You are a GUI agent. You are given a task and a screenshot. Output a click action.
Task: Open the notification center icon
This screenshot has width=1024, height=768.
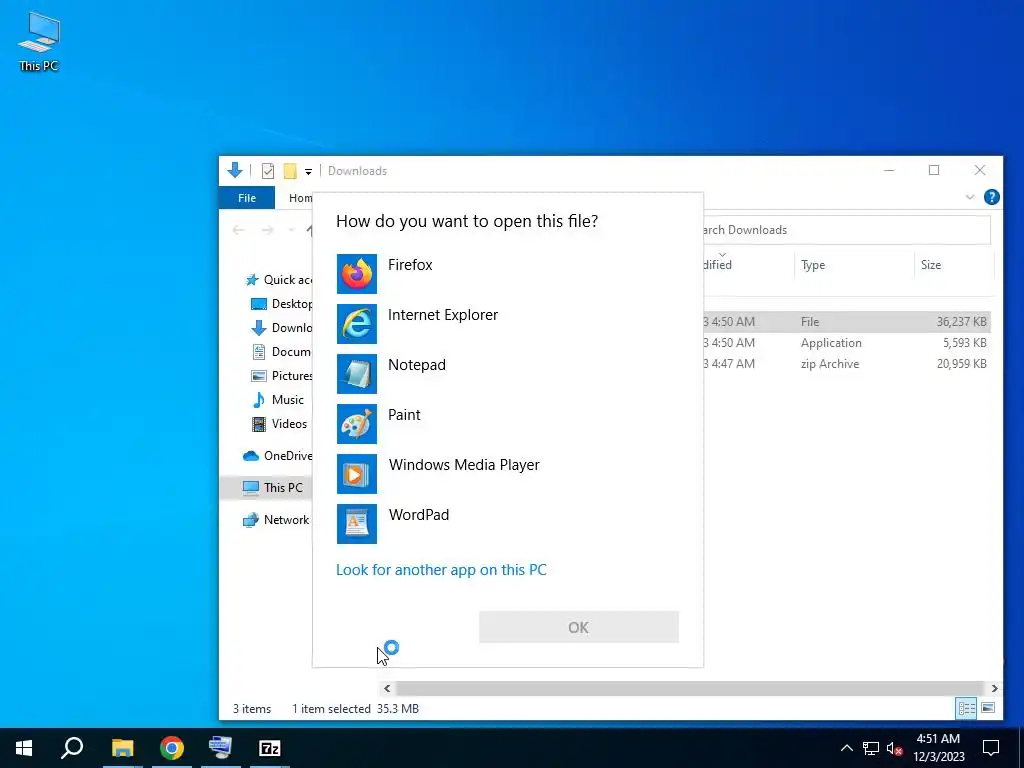[x=991, y=748]
